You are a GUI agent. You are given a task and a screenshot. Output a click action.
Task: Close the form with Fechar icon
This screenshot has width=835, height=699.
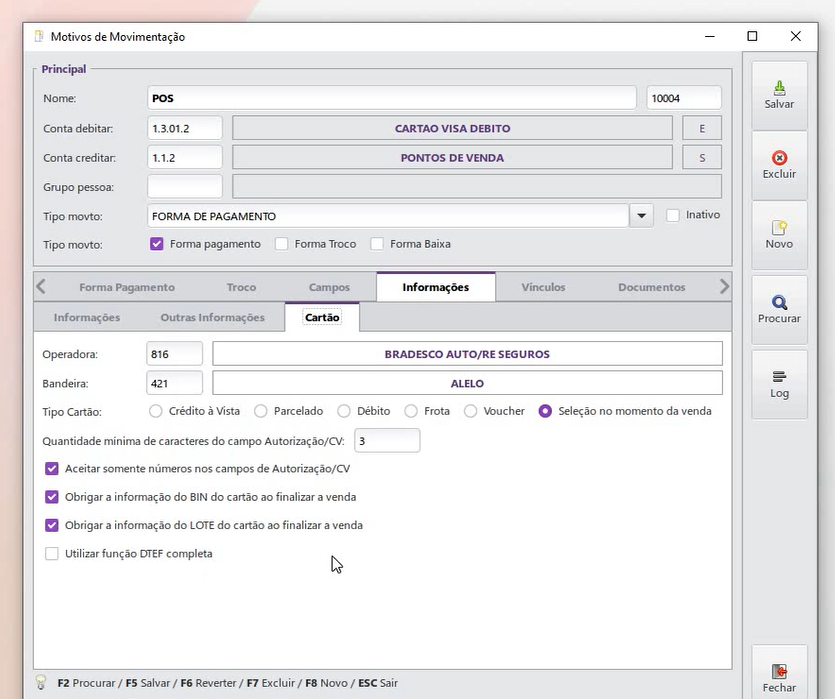pyautogui.click(x=779, y=671)
